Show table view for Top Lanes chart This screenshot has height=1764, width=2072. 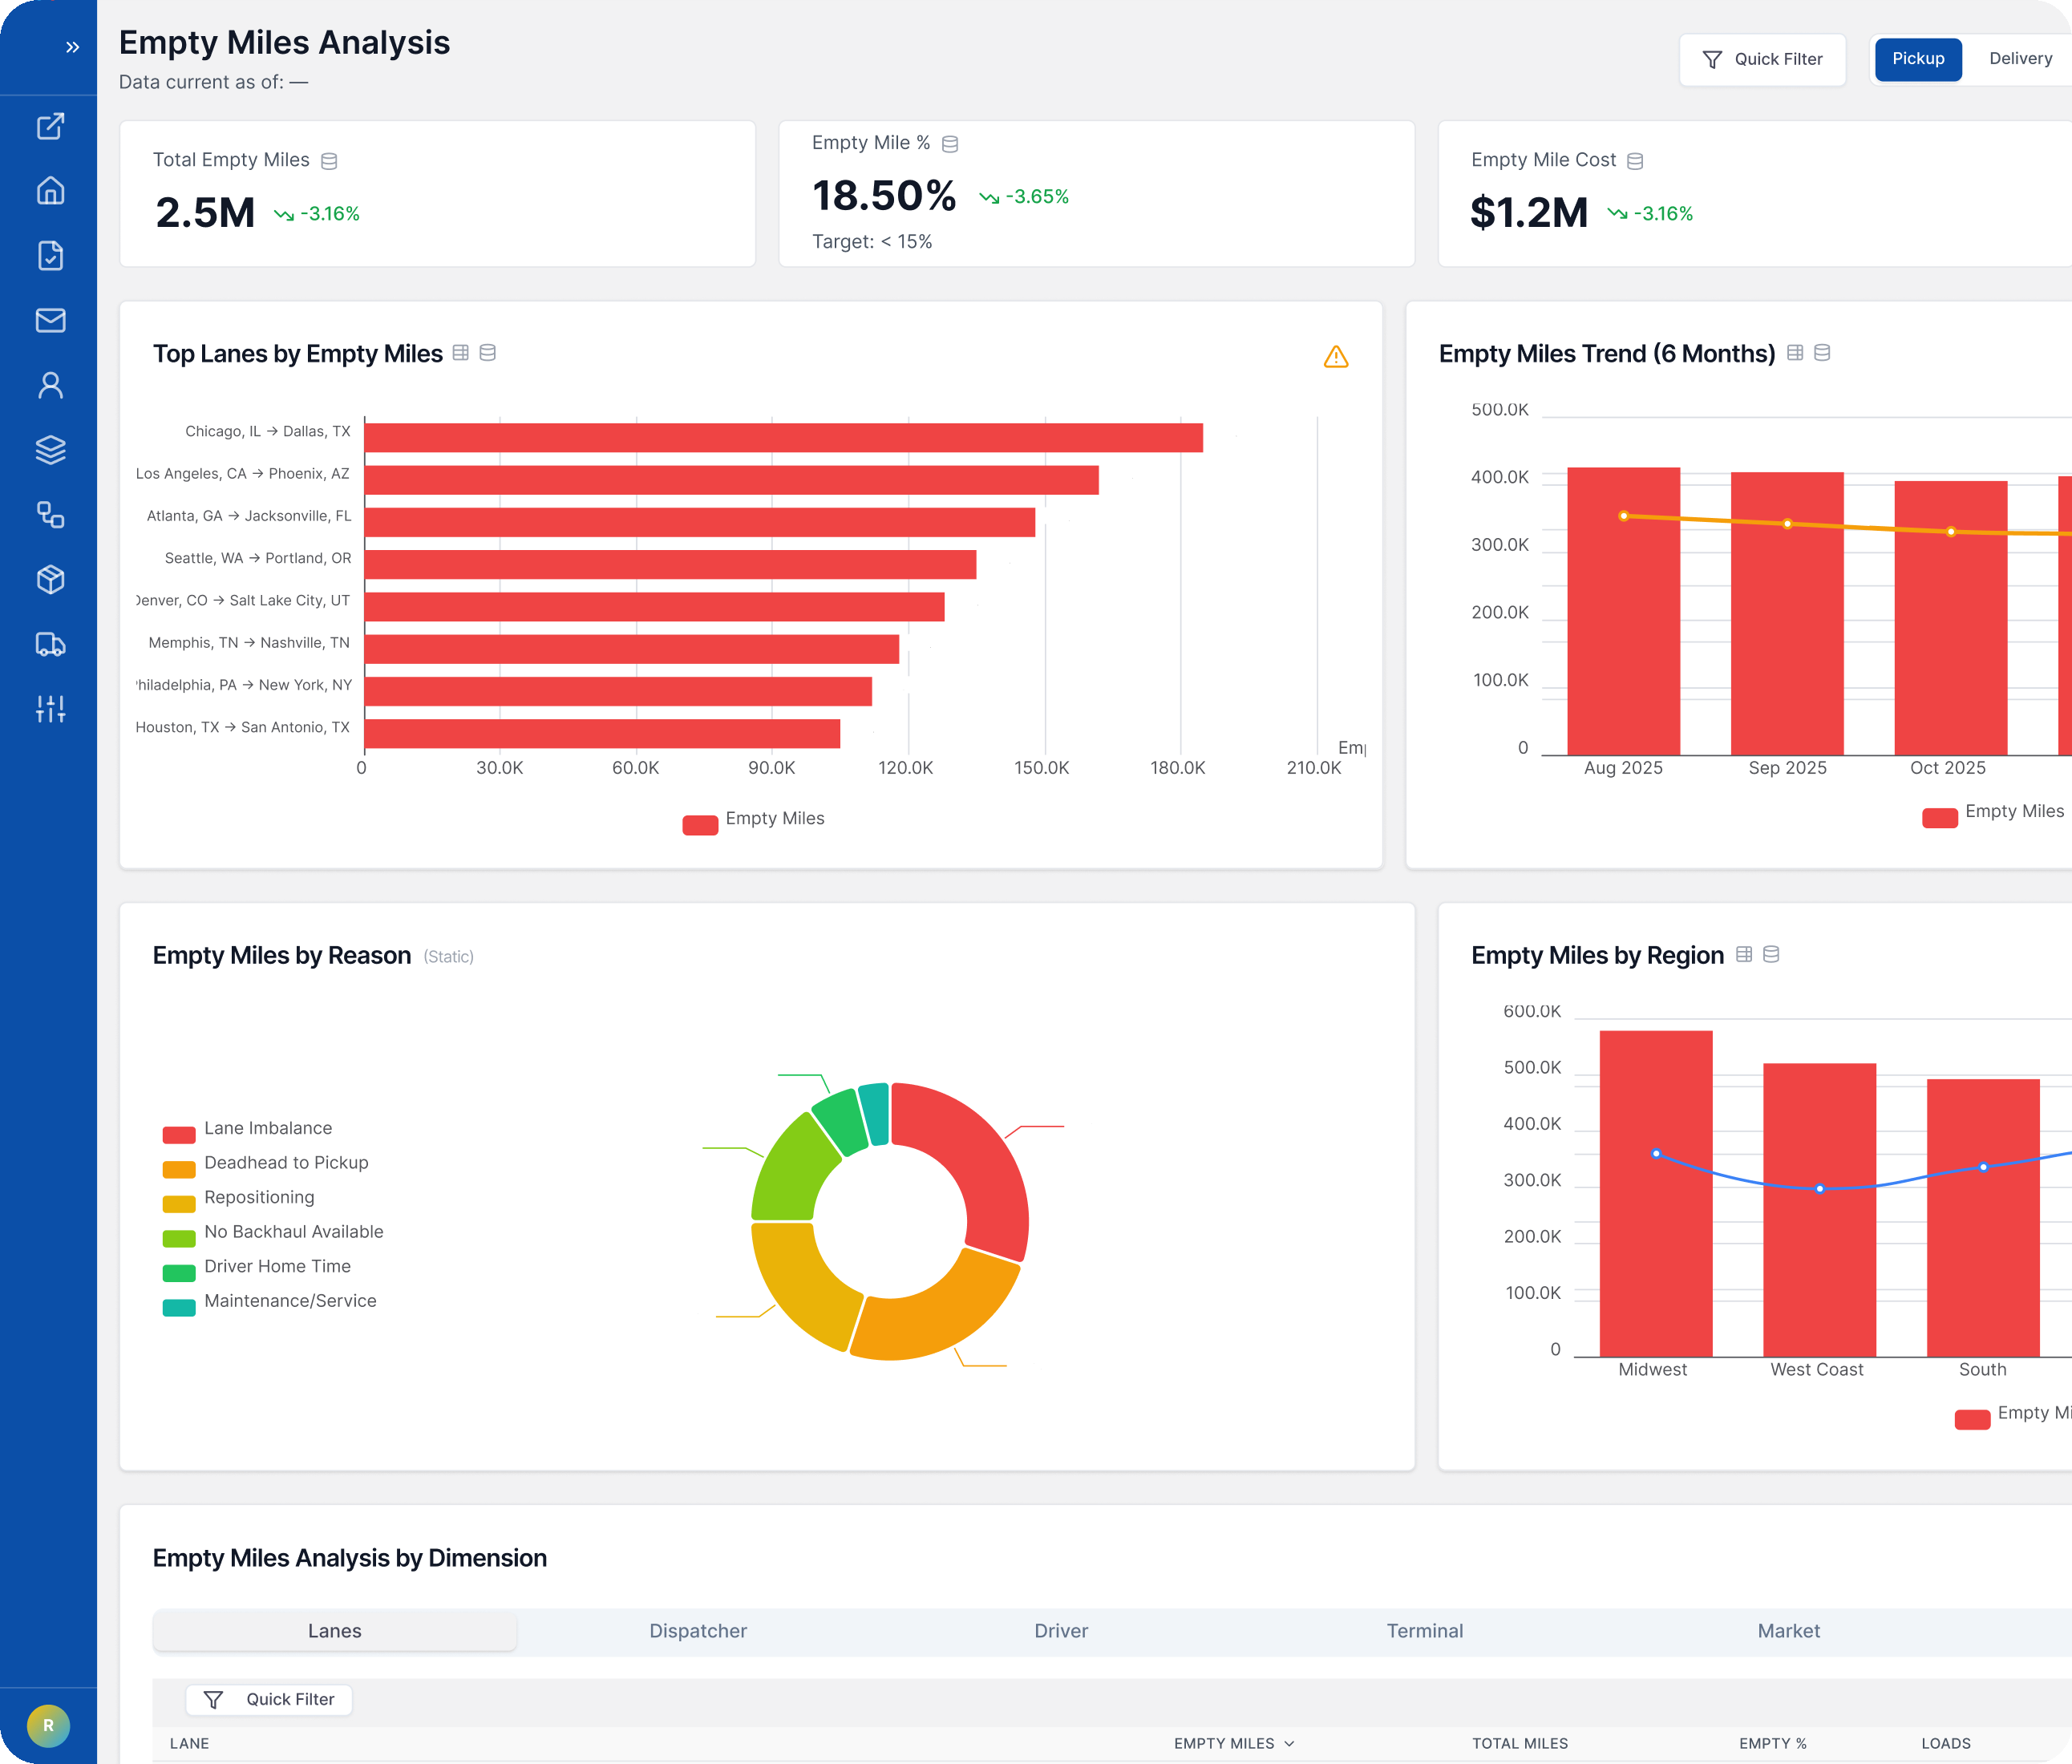pyautogui.click(x=461, y=353)
